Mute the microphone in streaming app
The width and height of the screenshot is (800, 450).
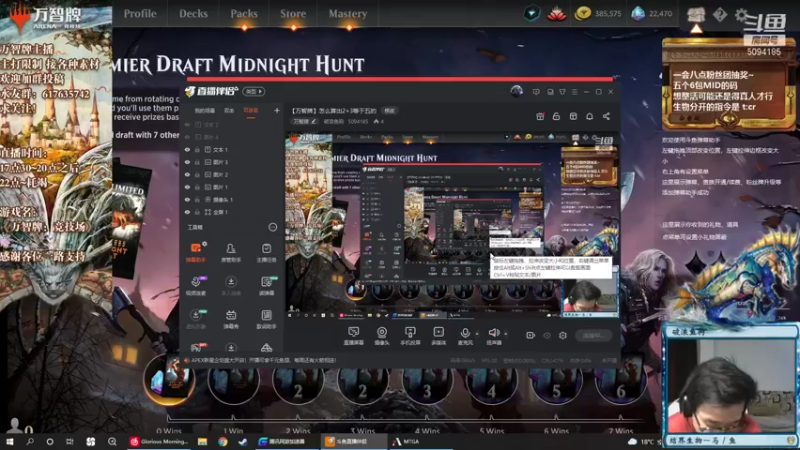tap(465, 336)
